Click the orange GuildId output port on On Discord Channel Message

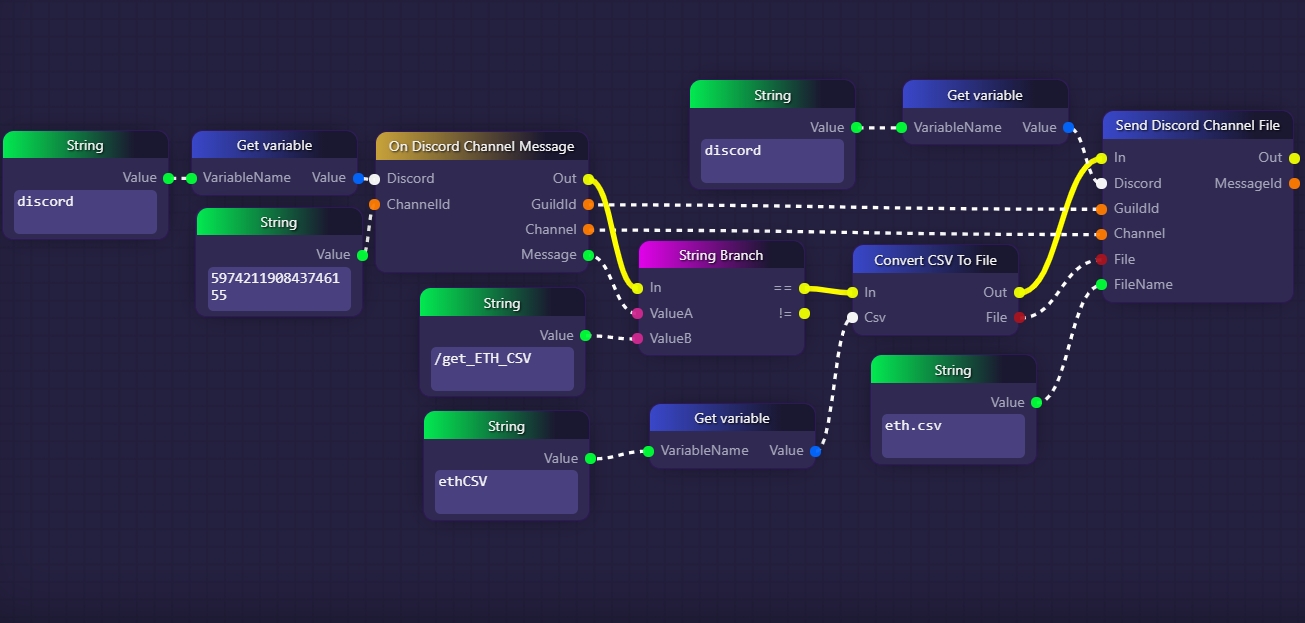(x=588, y=204)
